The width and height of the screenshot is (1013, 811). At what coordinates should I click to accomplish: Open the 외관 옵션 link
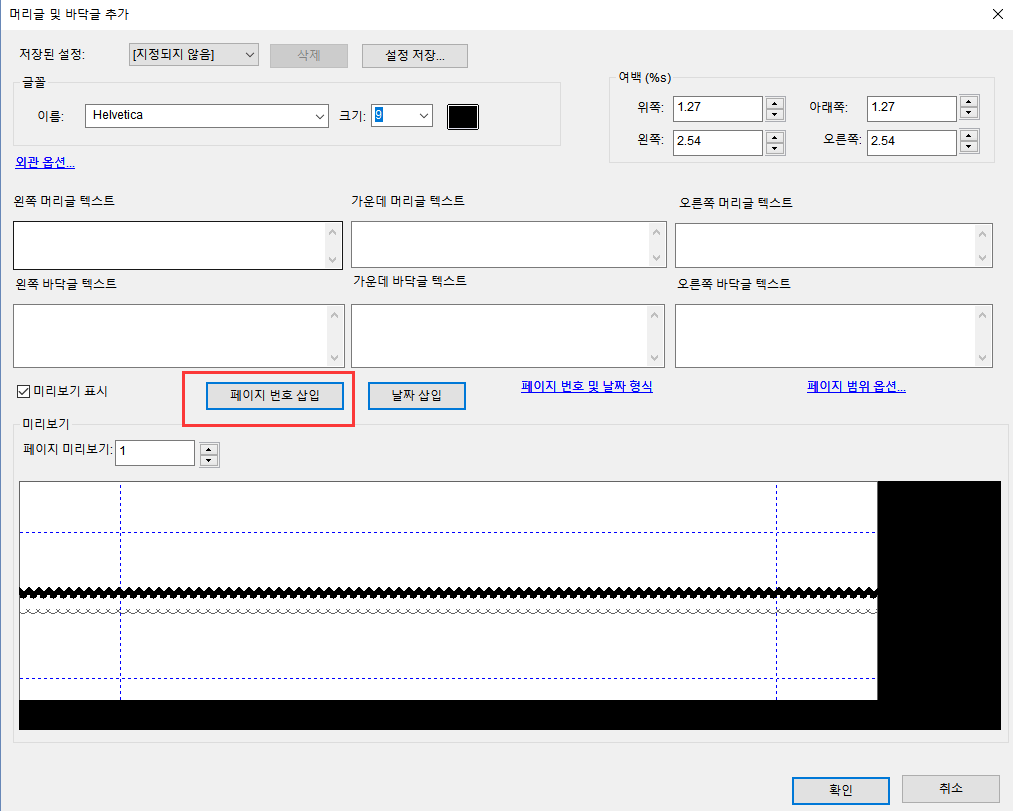[44, 161]
